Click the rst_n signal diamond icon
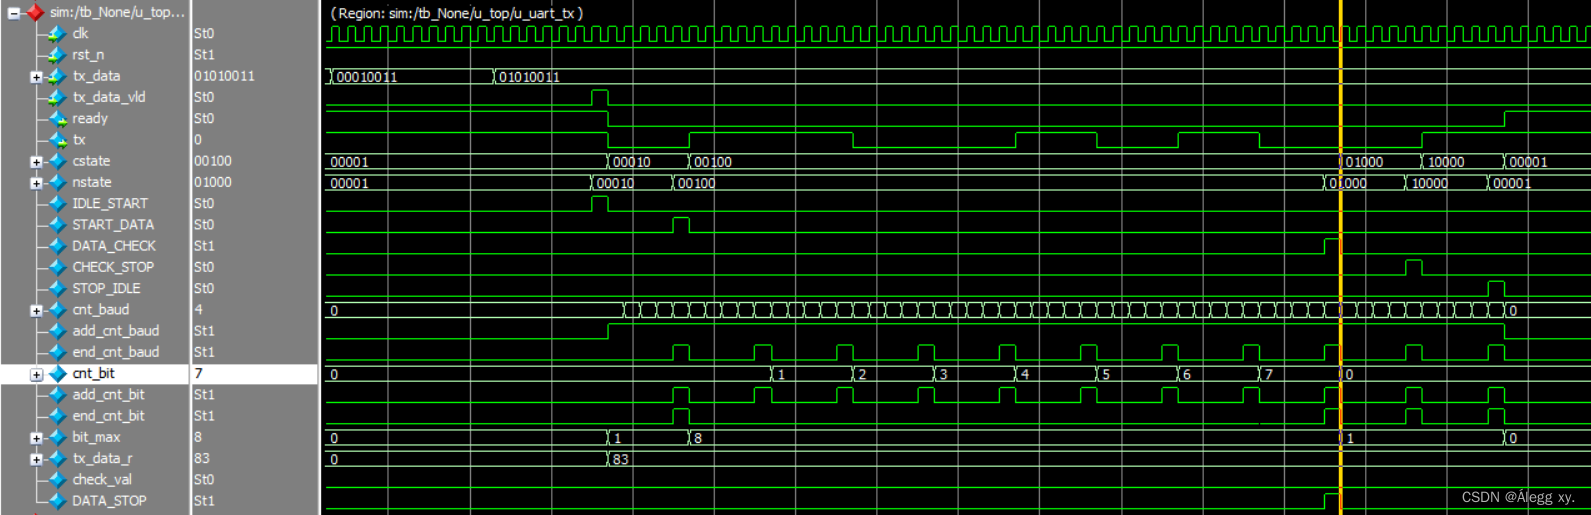This screenshot has height=515, width=1591. point(57,55)
